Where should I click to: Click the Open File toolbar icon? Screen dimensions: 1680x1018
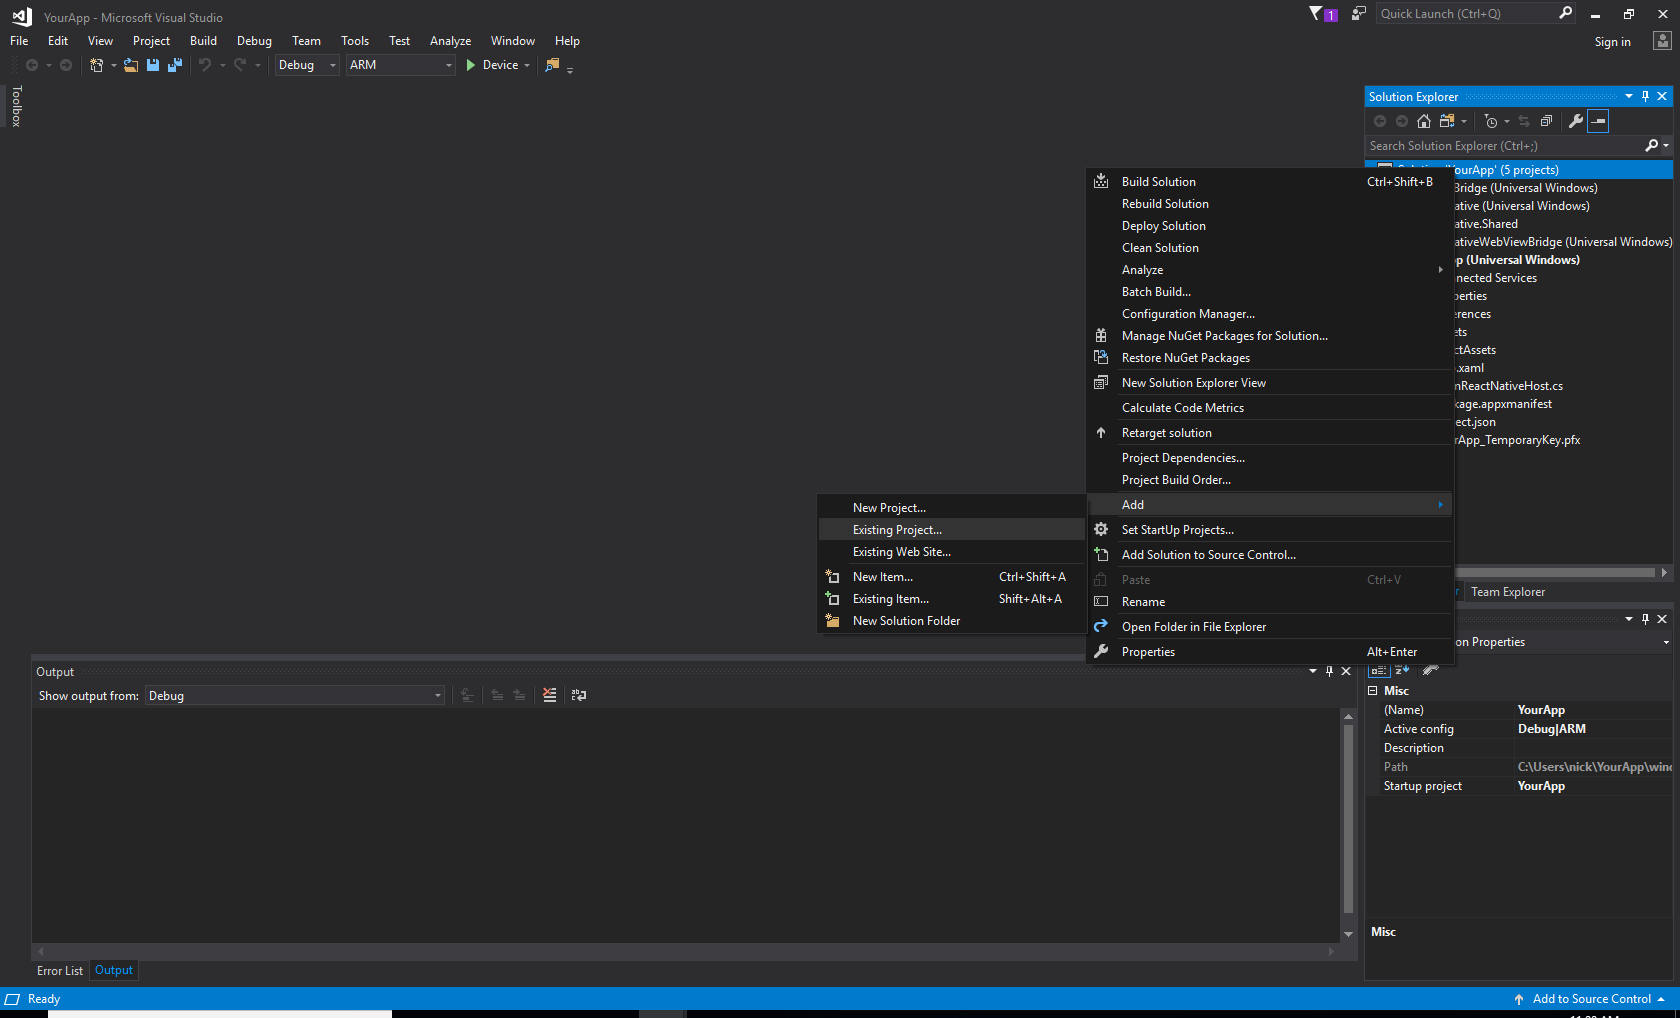[x=131, y=65]
